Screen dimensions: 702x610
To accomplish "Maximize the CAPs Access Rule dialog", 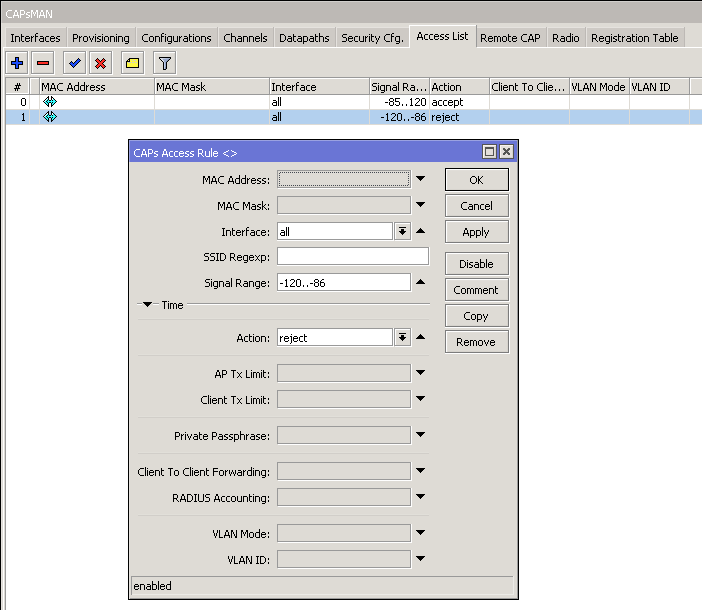I will click(x=489, y=152).
